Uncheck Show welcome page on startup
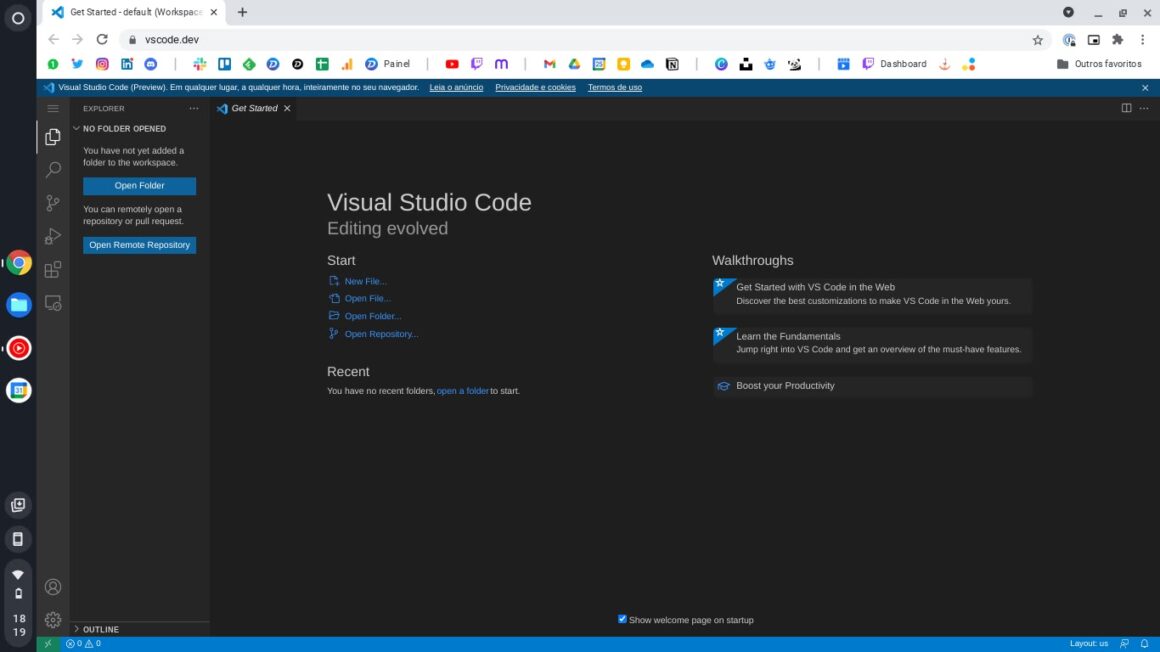 click(622, 619)
